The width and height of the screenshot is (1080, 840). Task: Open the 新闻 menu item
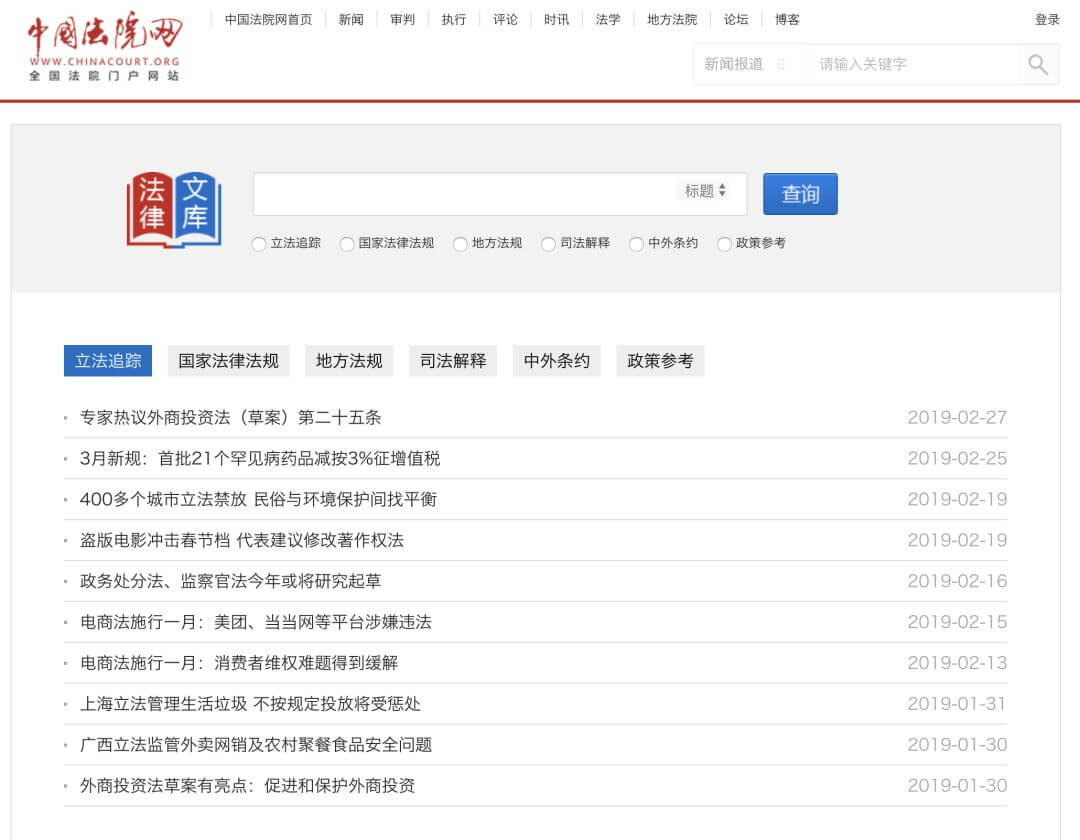[x=351, y=18]
